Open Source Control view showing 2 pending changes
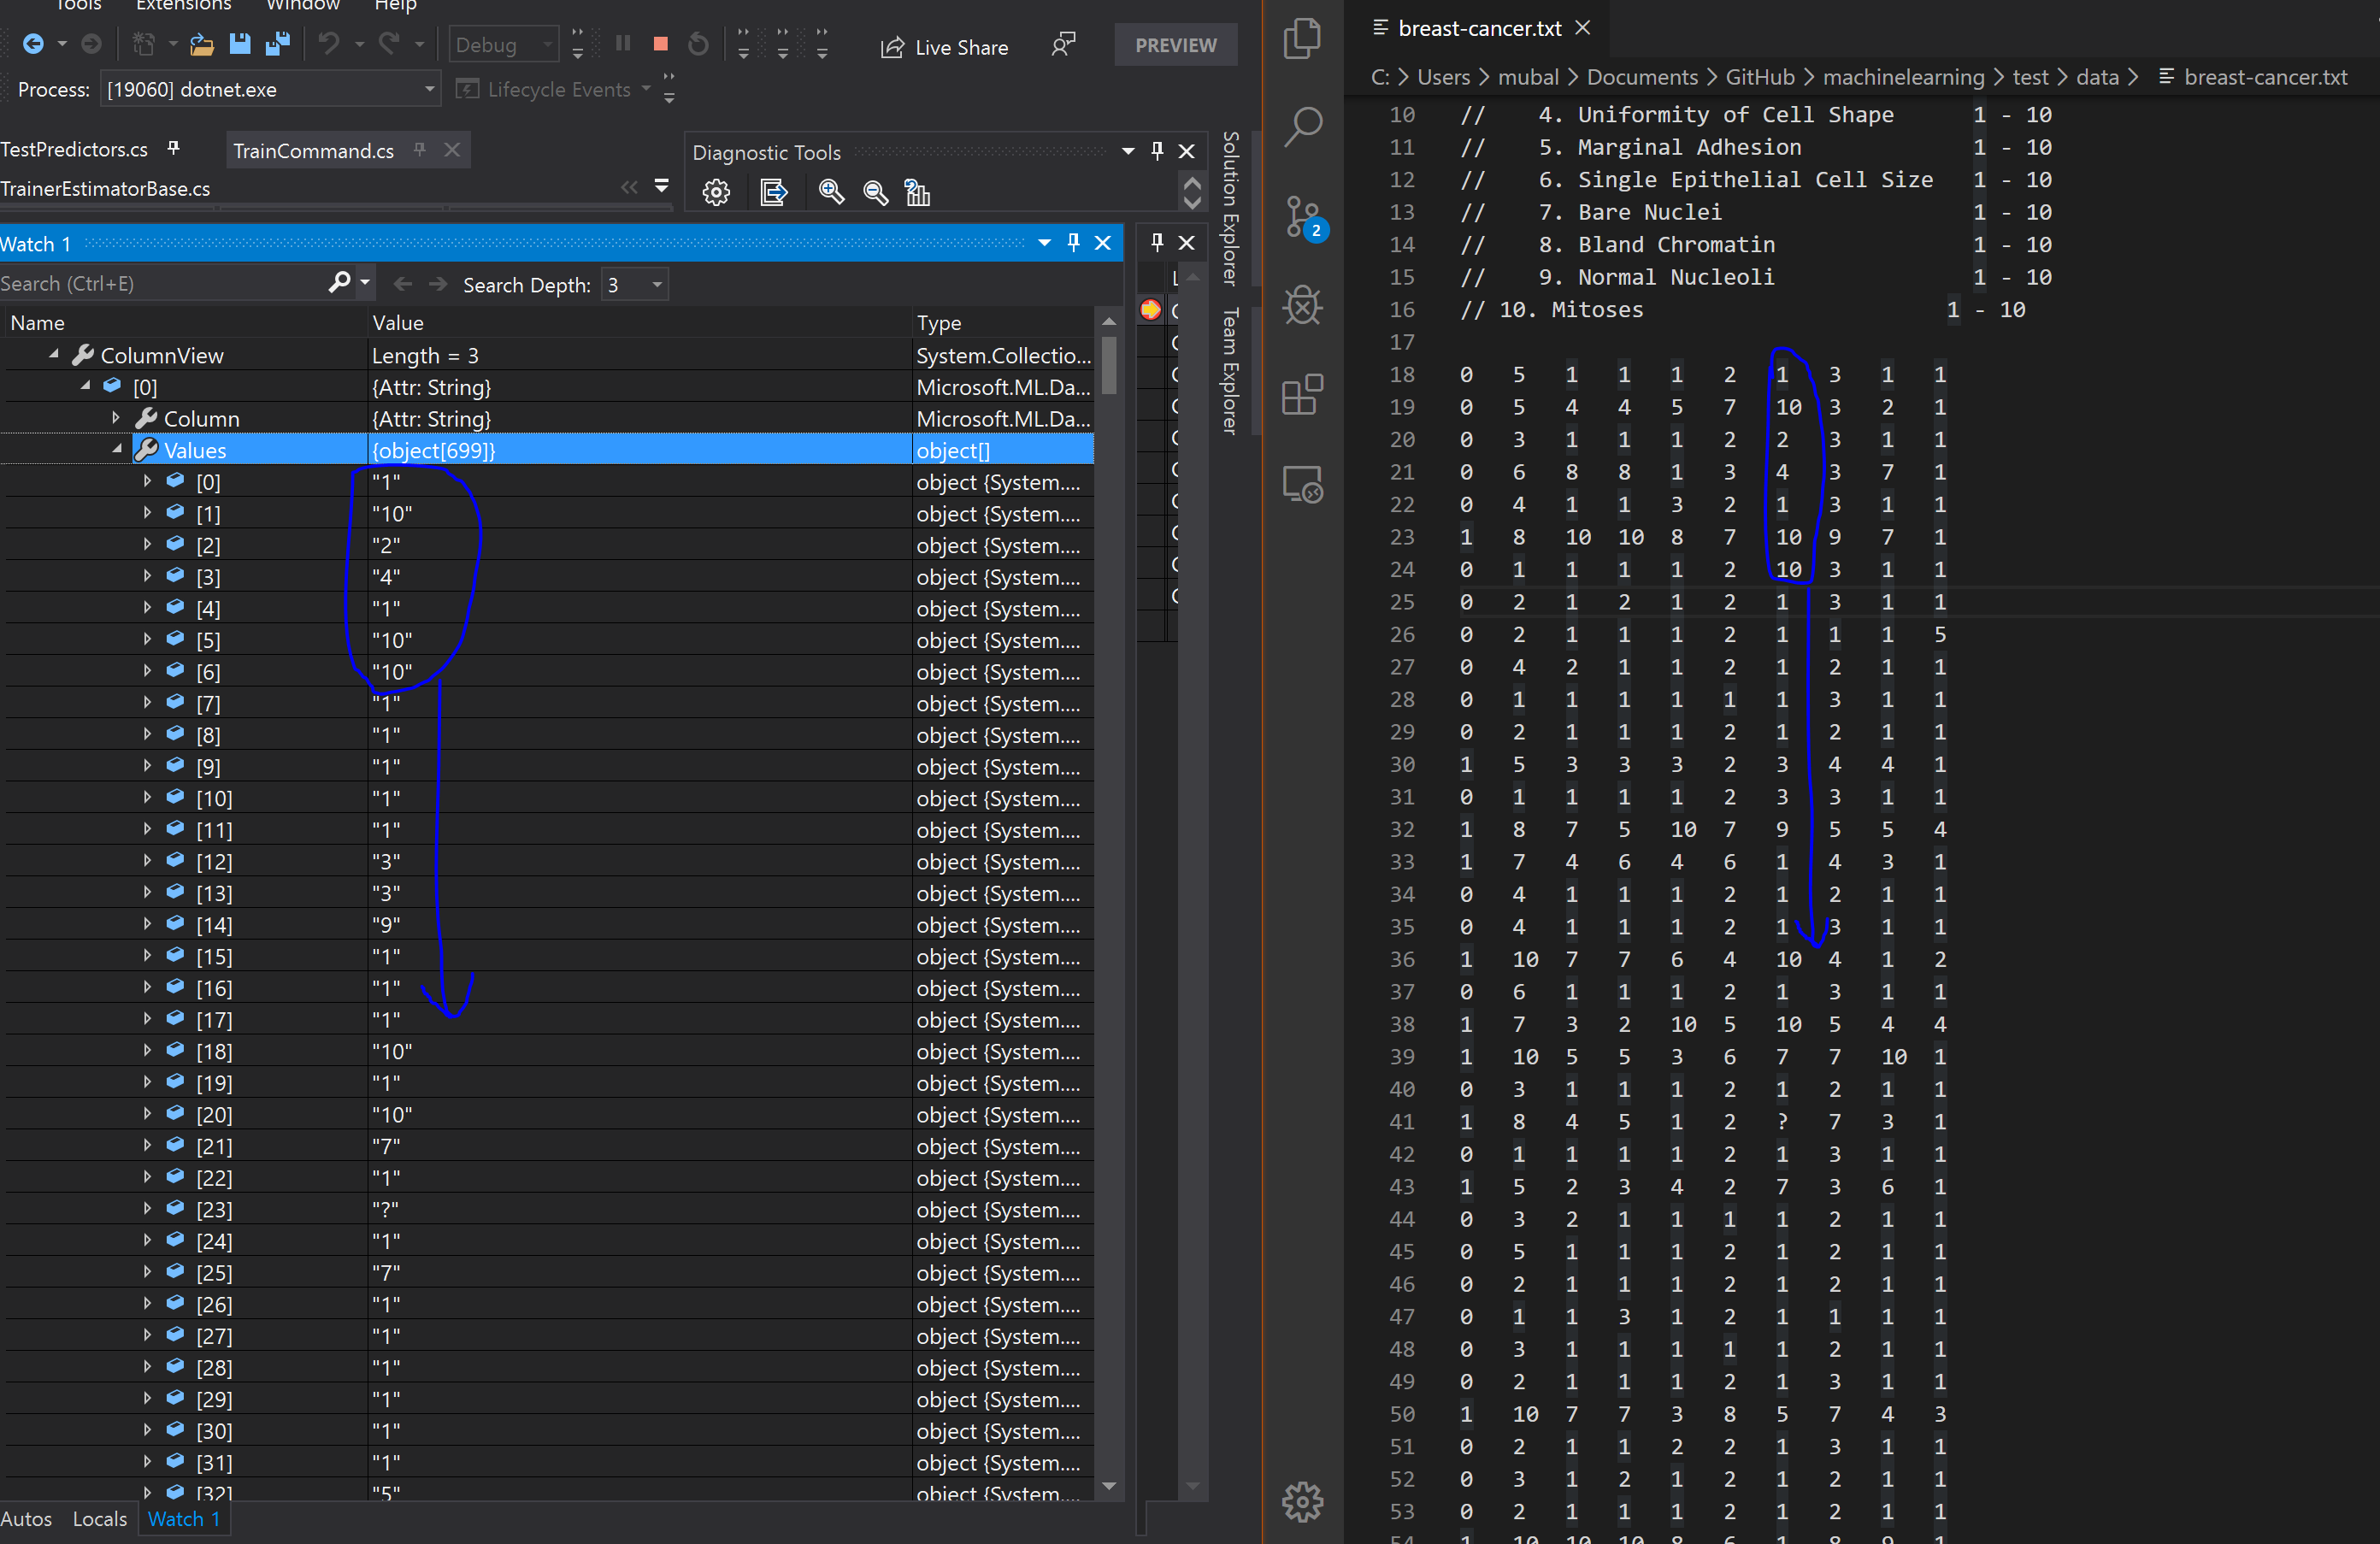 point(1303,218)
